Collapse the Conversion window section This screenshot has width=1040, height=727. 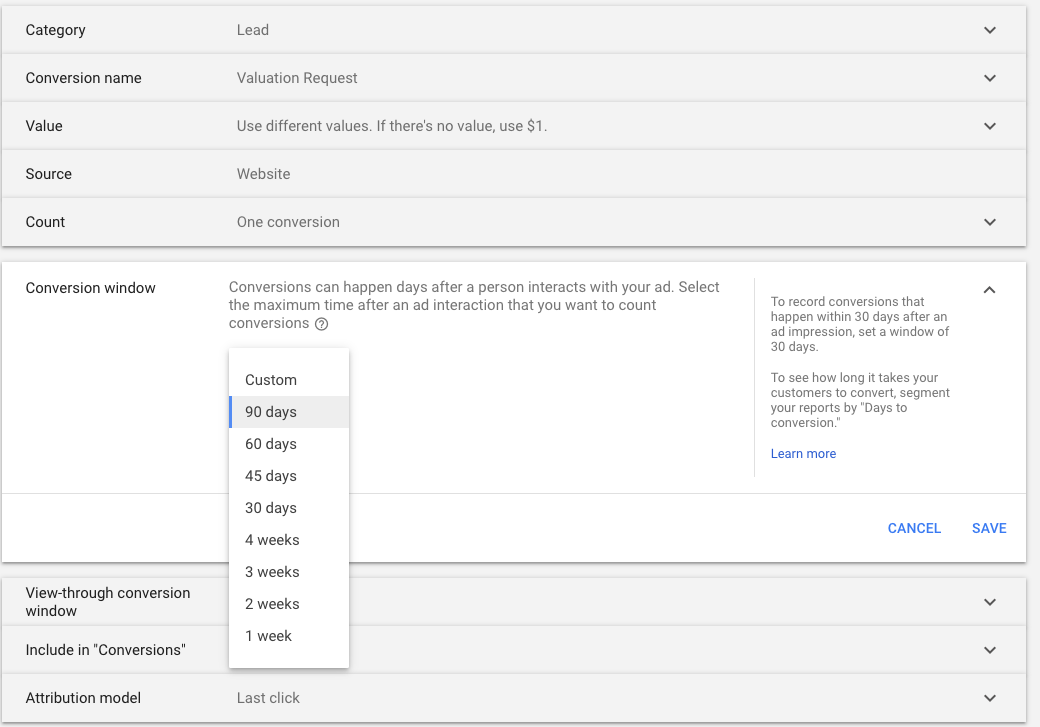coord(989,290)
